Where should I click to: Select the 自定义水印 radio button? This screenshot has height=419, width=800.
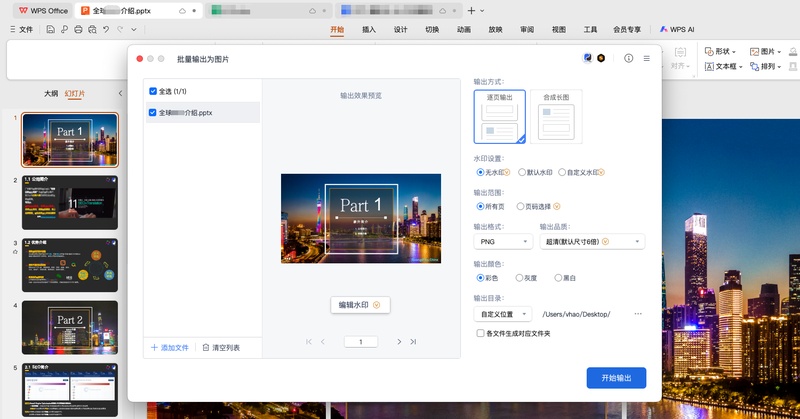coord(562,172)
